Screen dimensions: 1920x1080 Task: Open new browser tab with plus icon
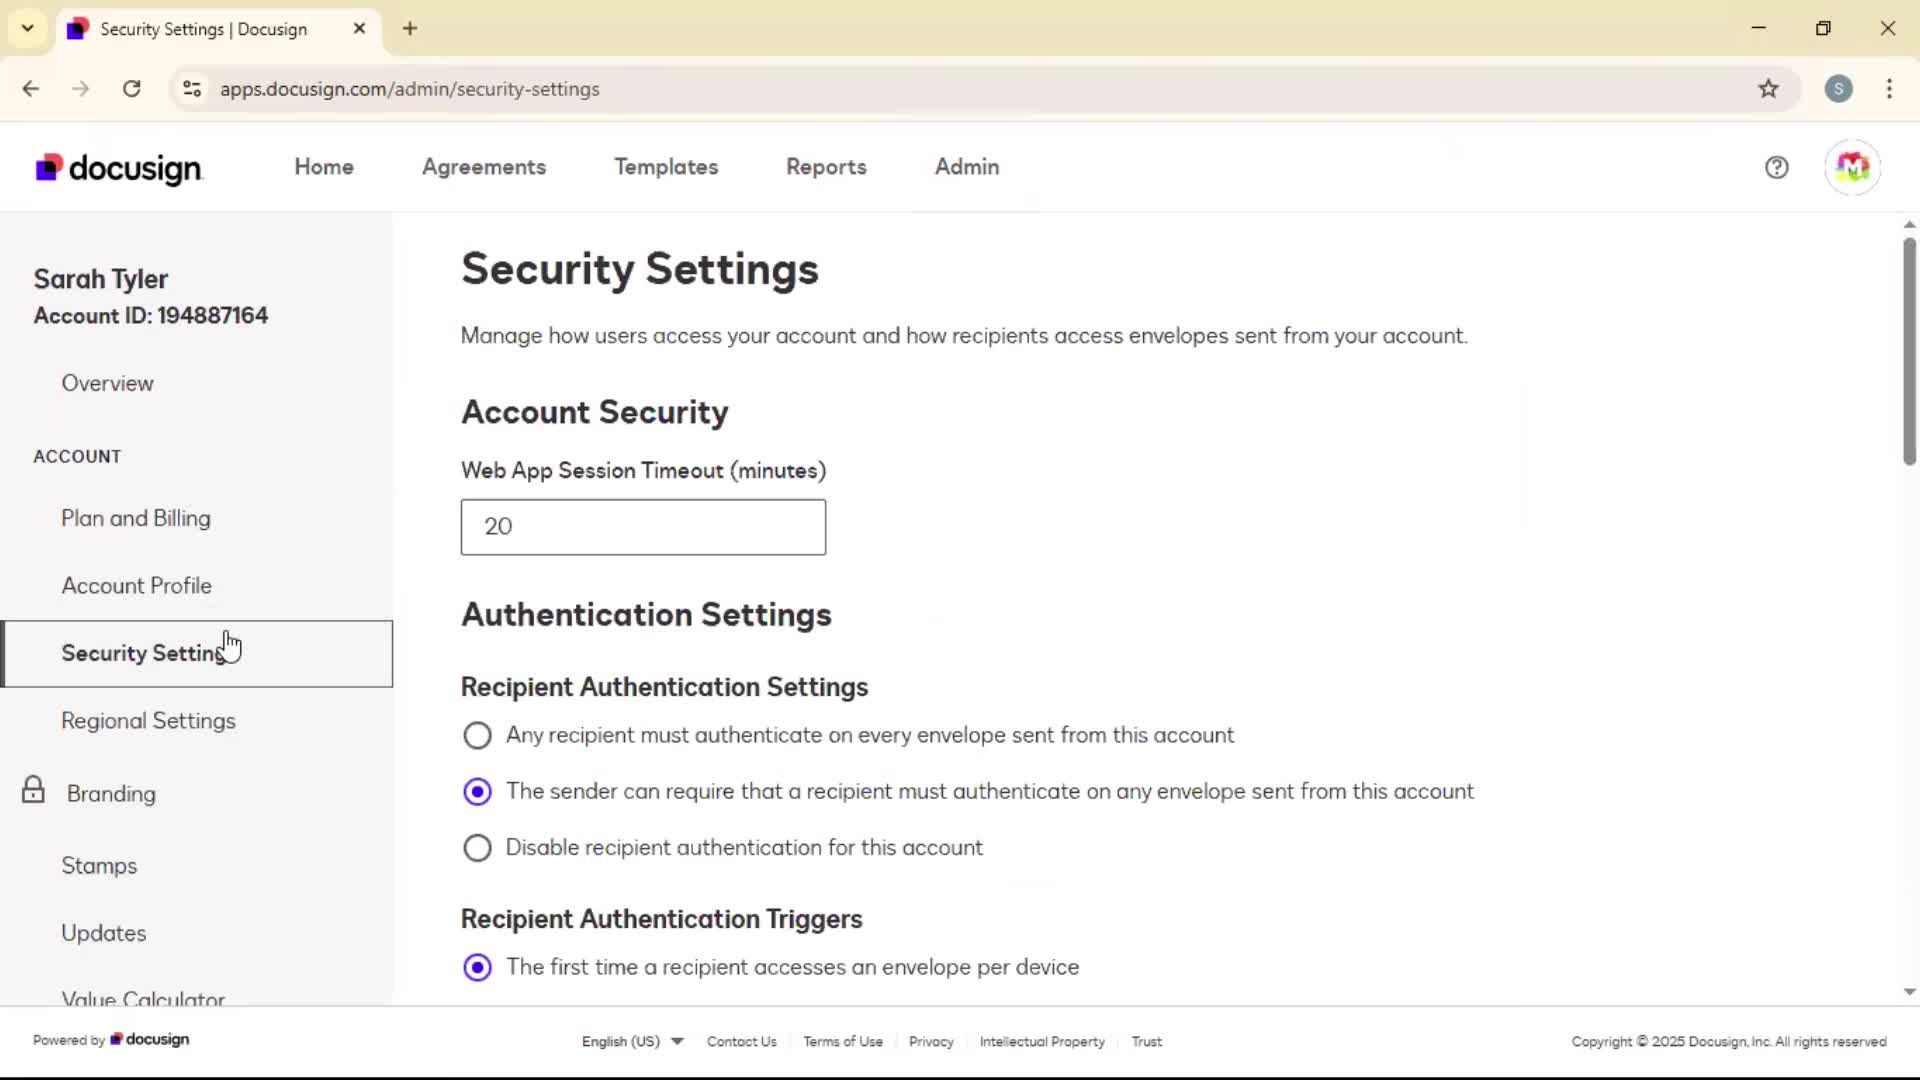click(410, 29)
